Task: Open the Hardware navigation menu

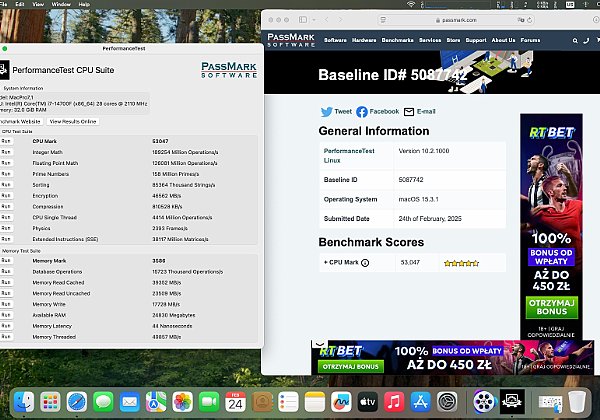Action: pyautogui.click(x=364, y=40)
